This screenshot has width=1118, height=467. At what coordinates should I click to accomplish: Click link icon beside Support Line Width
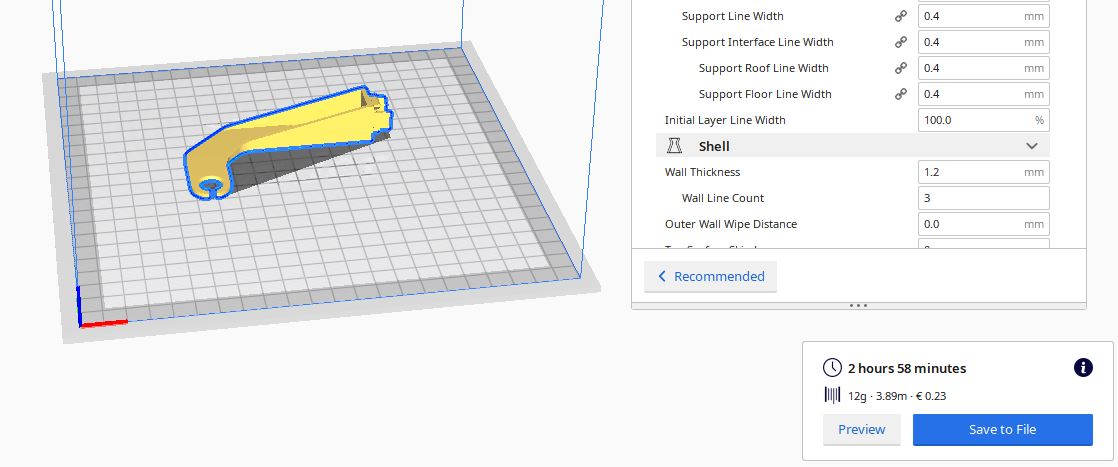[x=901, y=16]
